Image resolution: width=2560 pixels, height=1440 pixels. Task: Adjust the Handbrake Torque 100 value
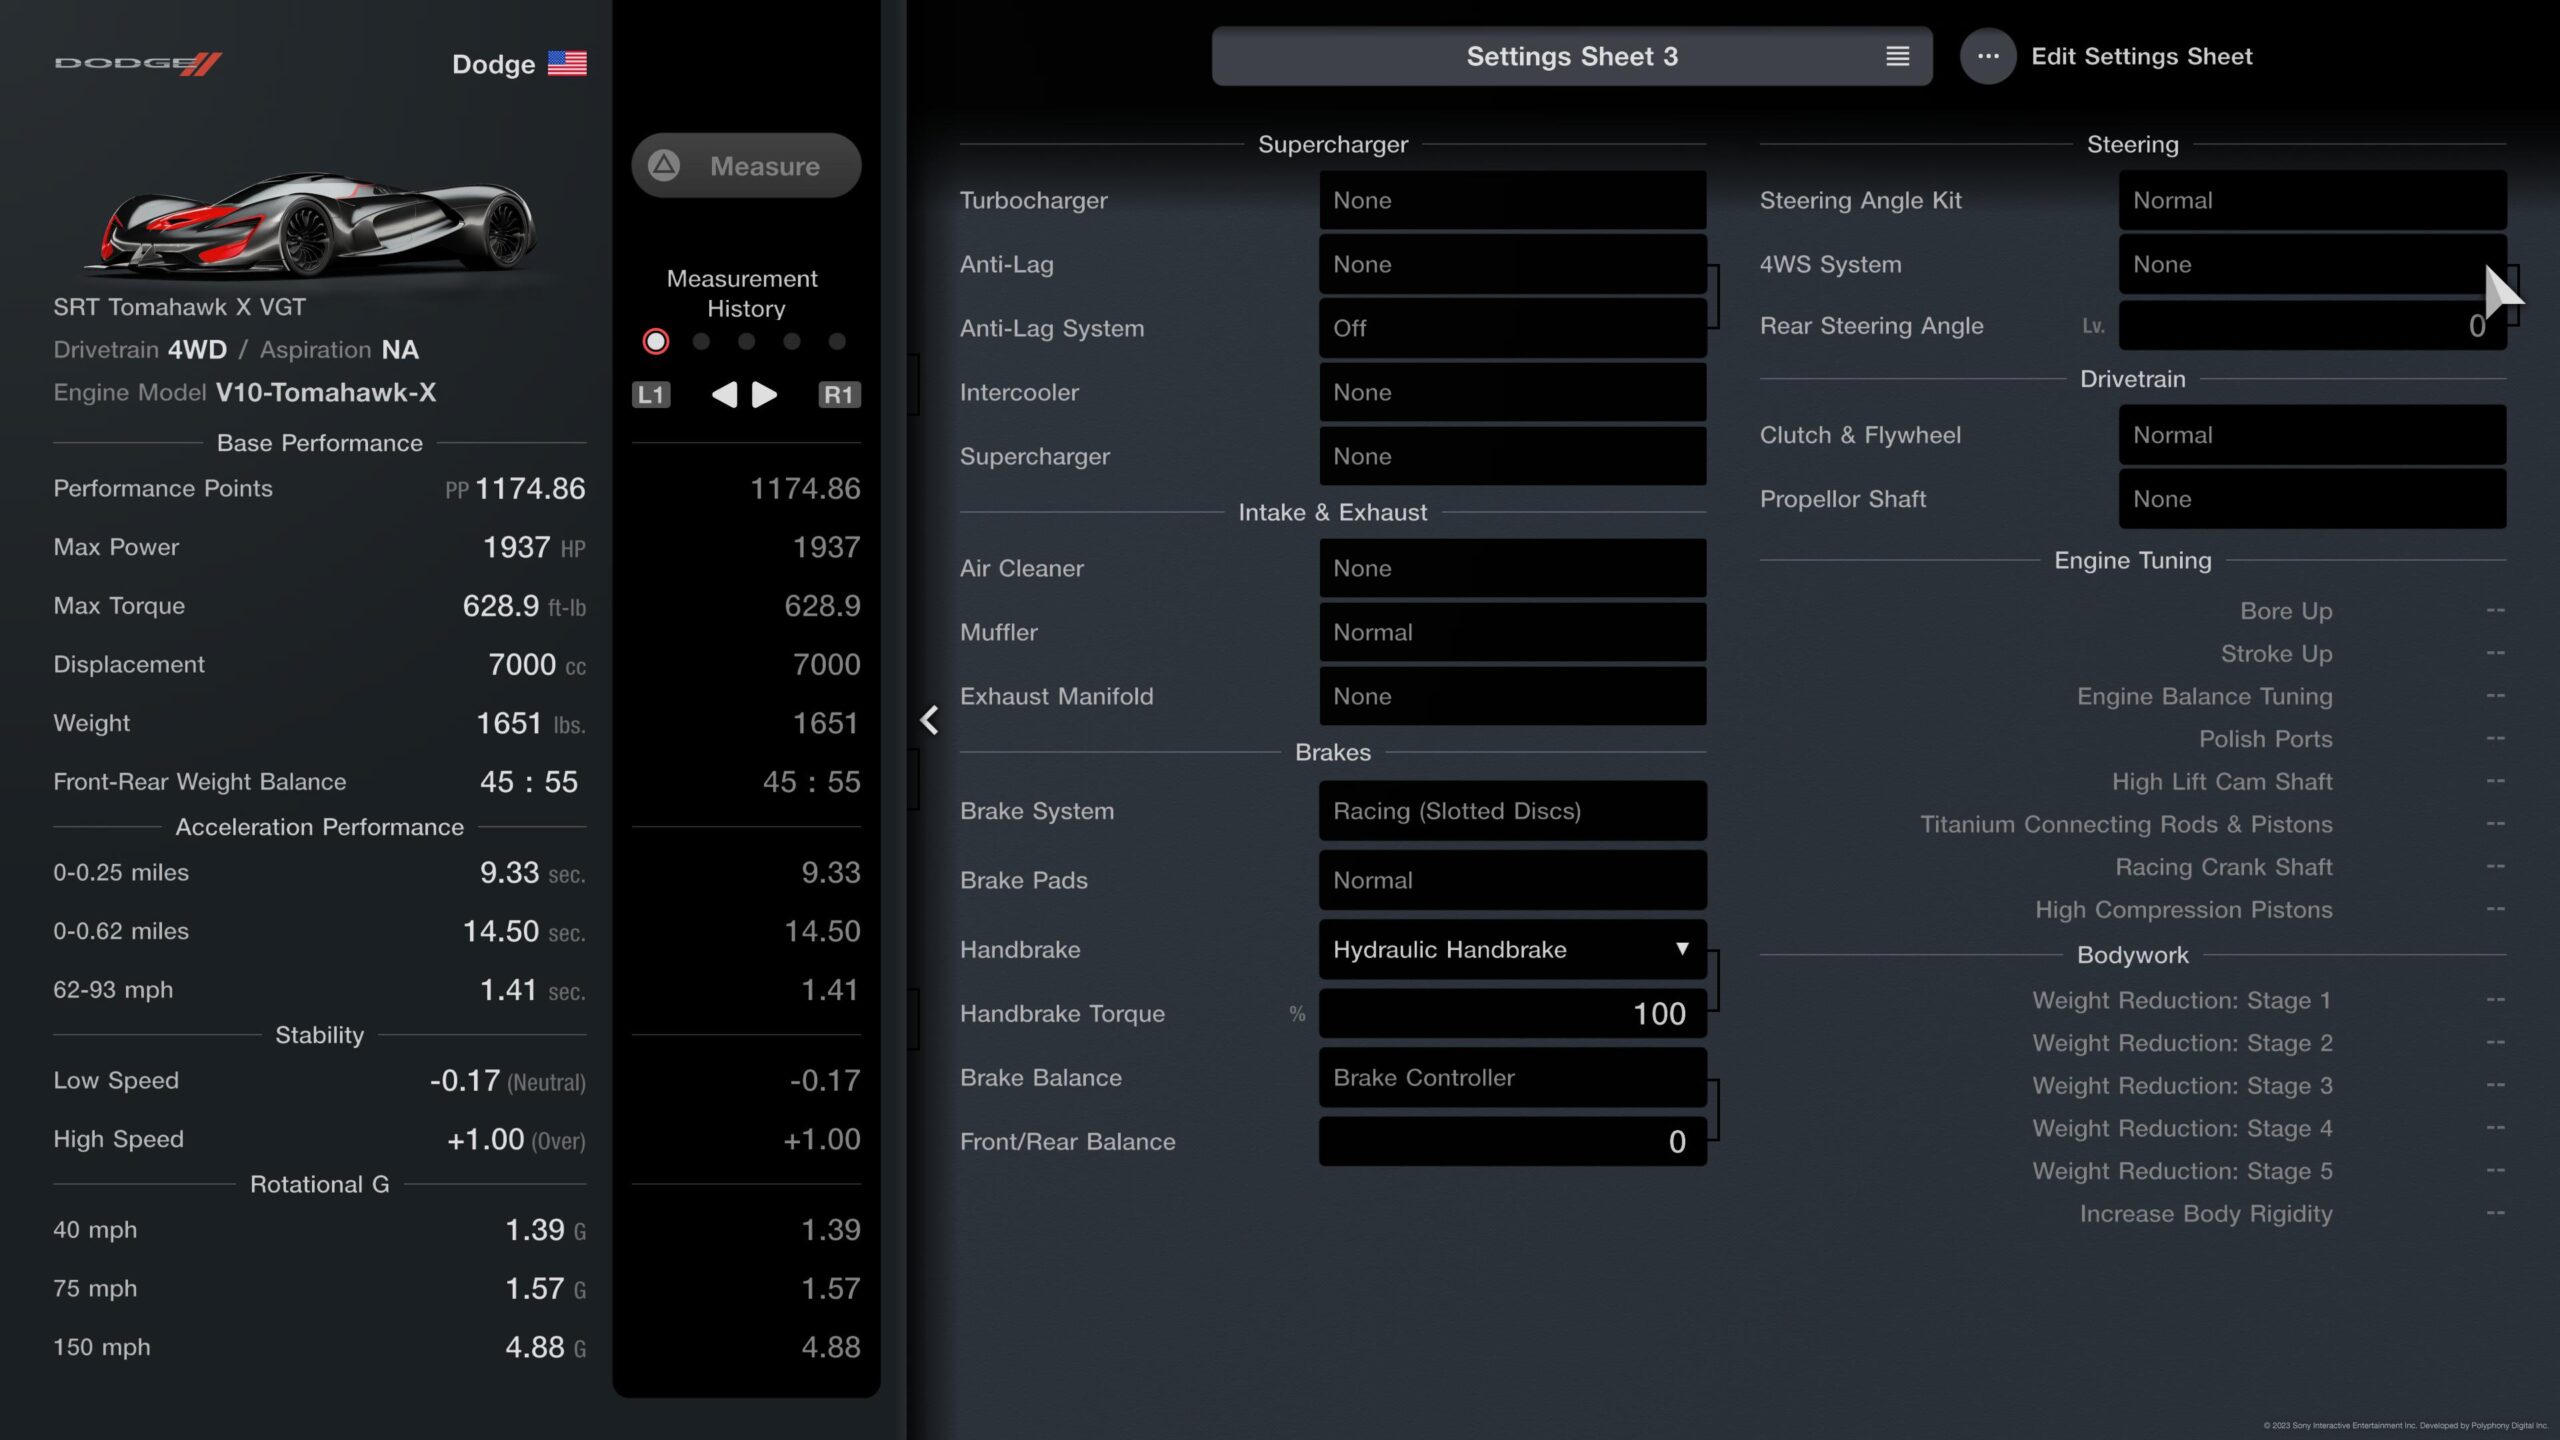[1512, 1014]
